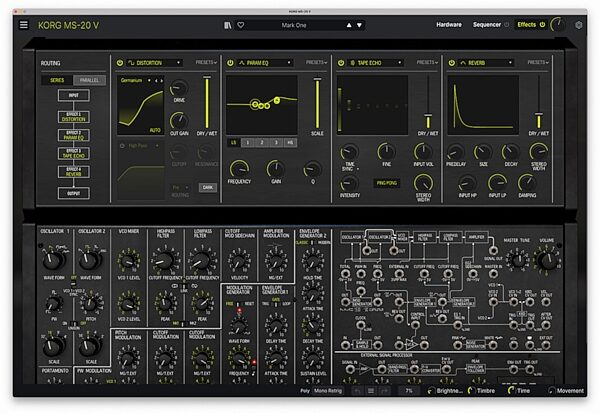Screen dimensions: 600x414
Task: Click the Movement macro knob
Action: pyautogui.click(x=551, y=391)
